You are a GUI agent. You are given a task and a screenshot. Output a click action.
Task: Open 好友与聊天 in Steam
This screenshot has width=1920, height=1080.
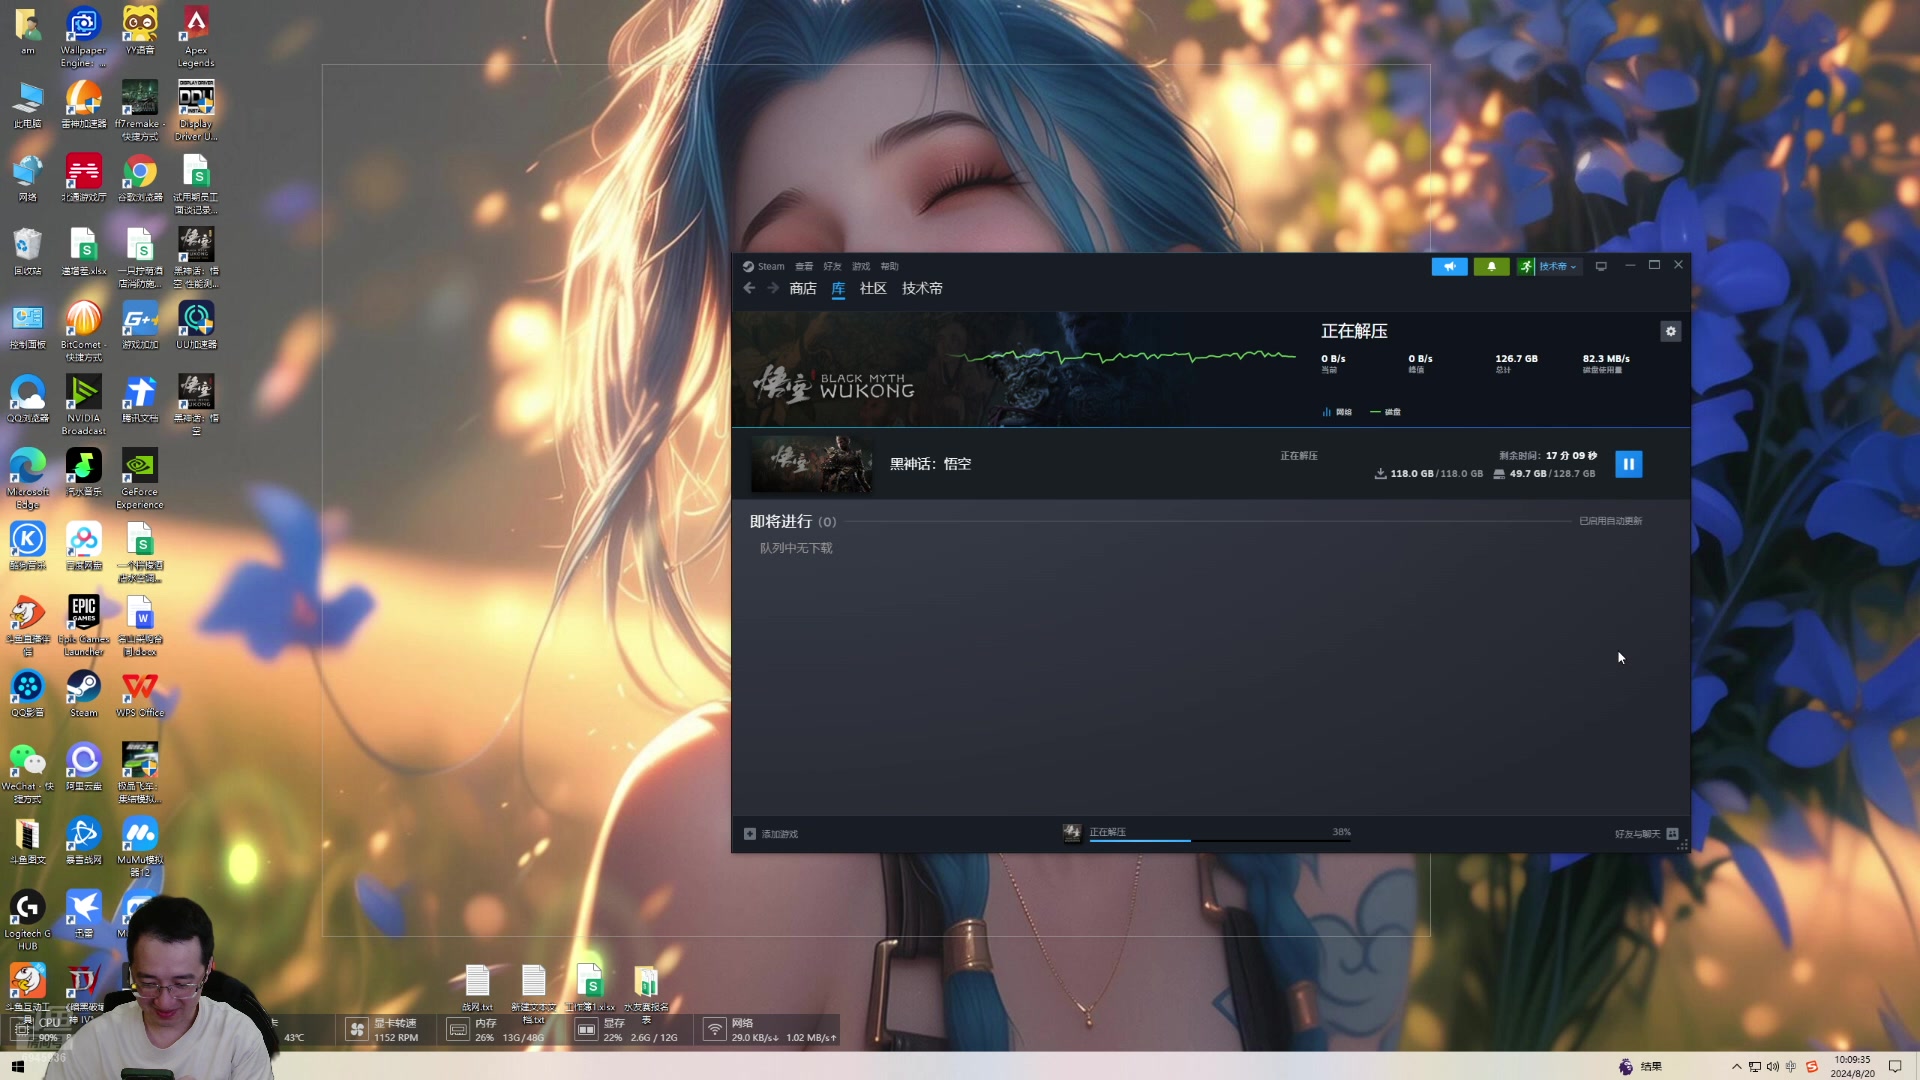point(1646,834)
